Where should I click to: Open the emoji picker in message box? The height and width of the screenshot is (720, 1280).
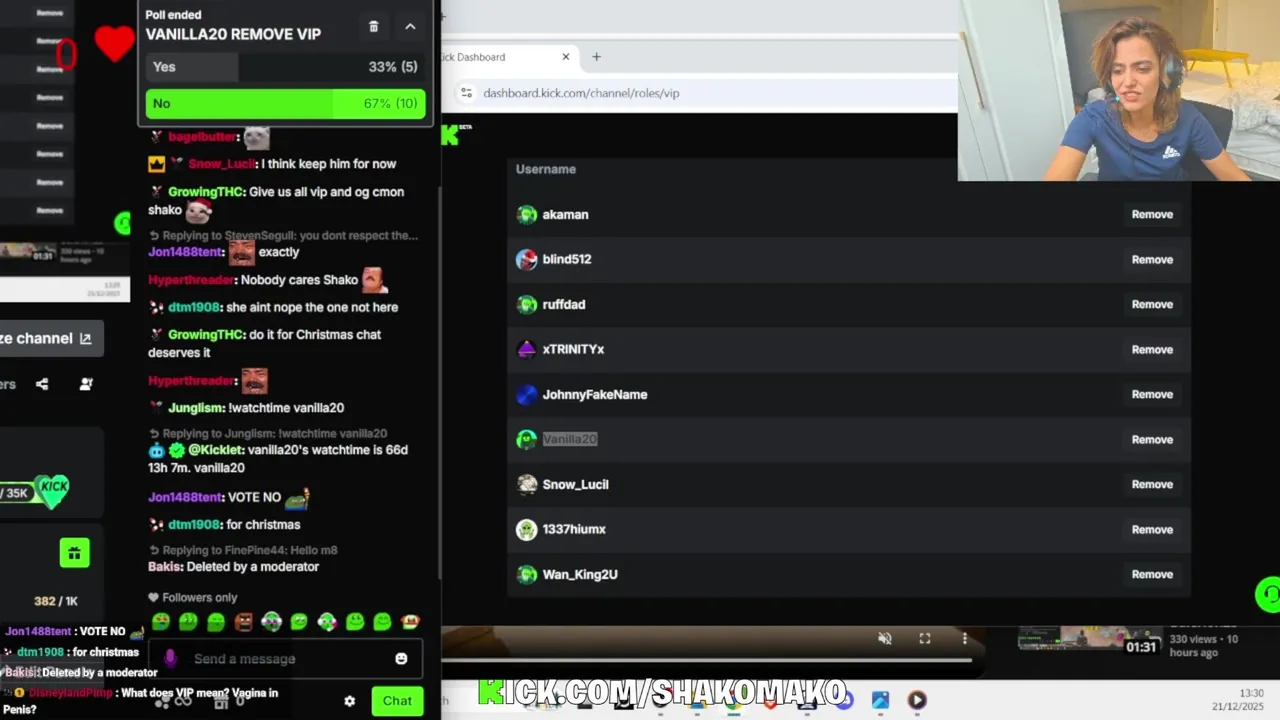pyautogui.click(x=401, y=659)
